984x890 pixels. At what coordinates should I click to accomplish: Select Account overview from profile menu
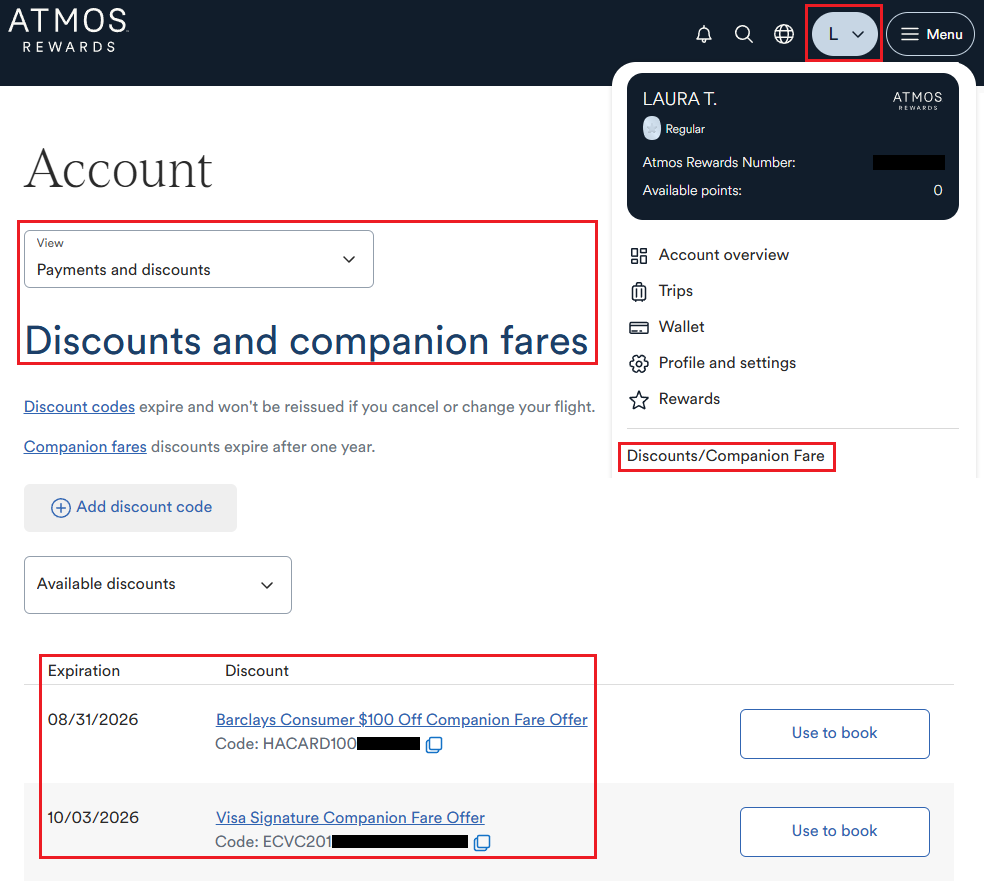[x=723, y=255]
